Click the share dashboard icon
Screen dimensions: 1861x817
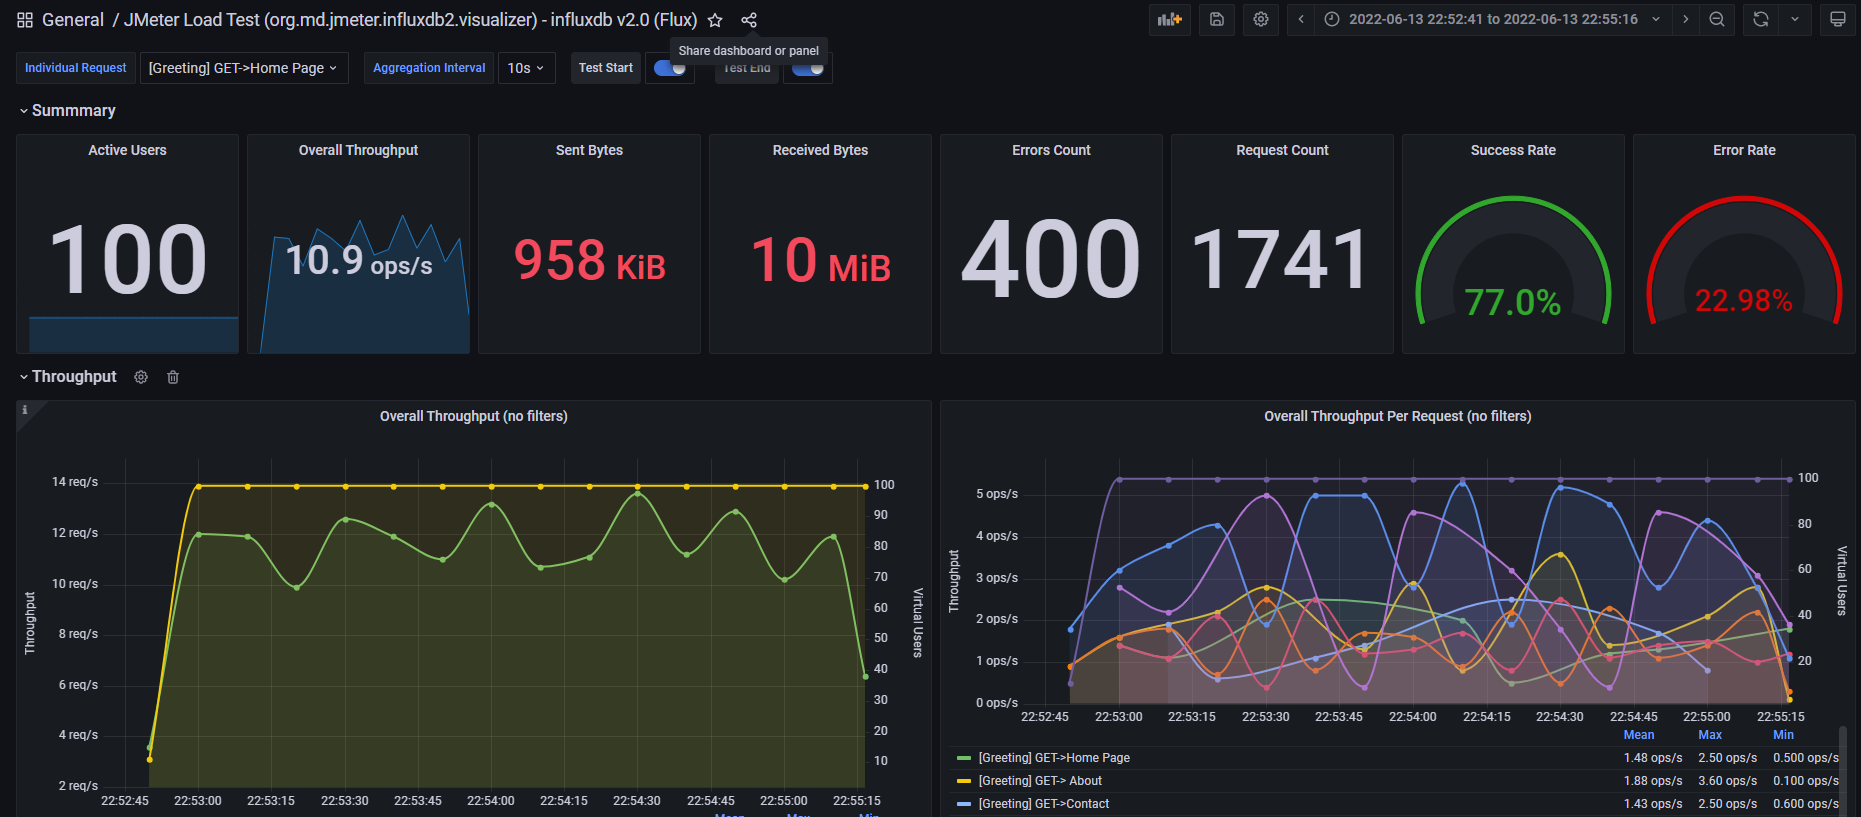(x=749, y=20)
